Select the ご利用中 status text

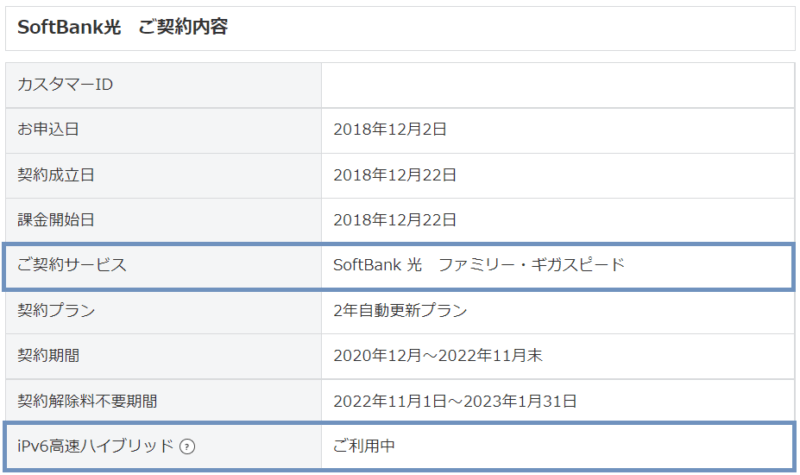point(364,446)
